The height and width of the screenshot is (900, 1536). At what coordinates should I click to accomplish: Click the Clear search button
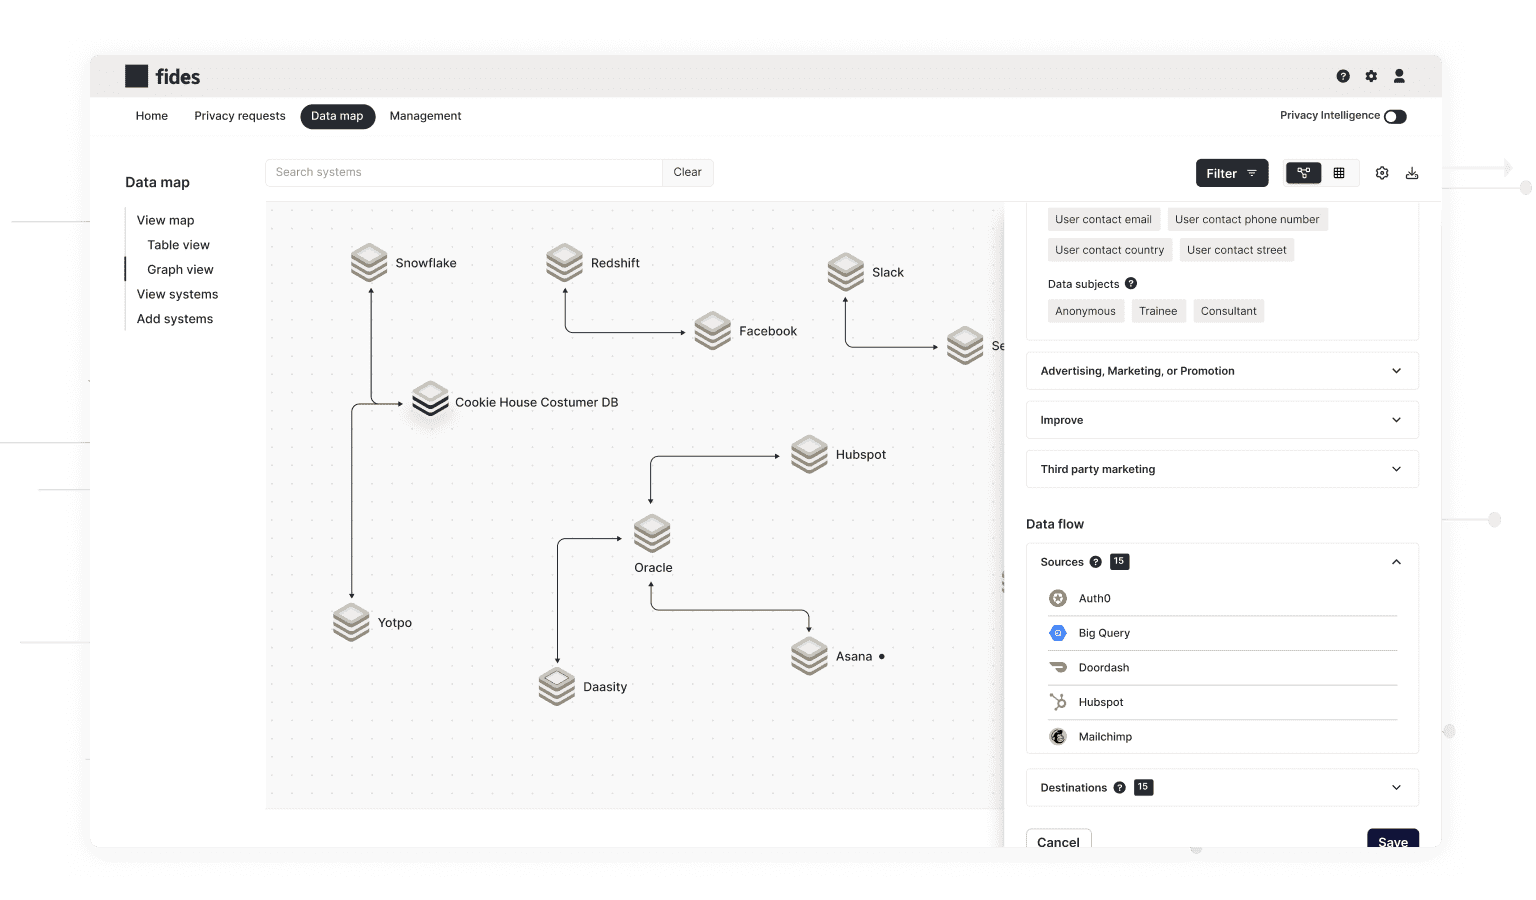687,172
